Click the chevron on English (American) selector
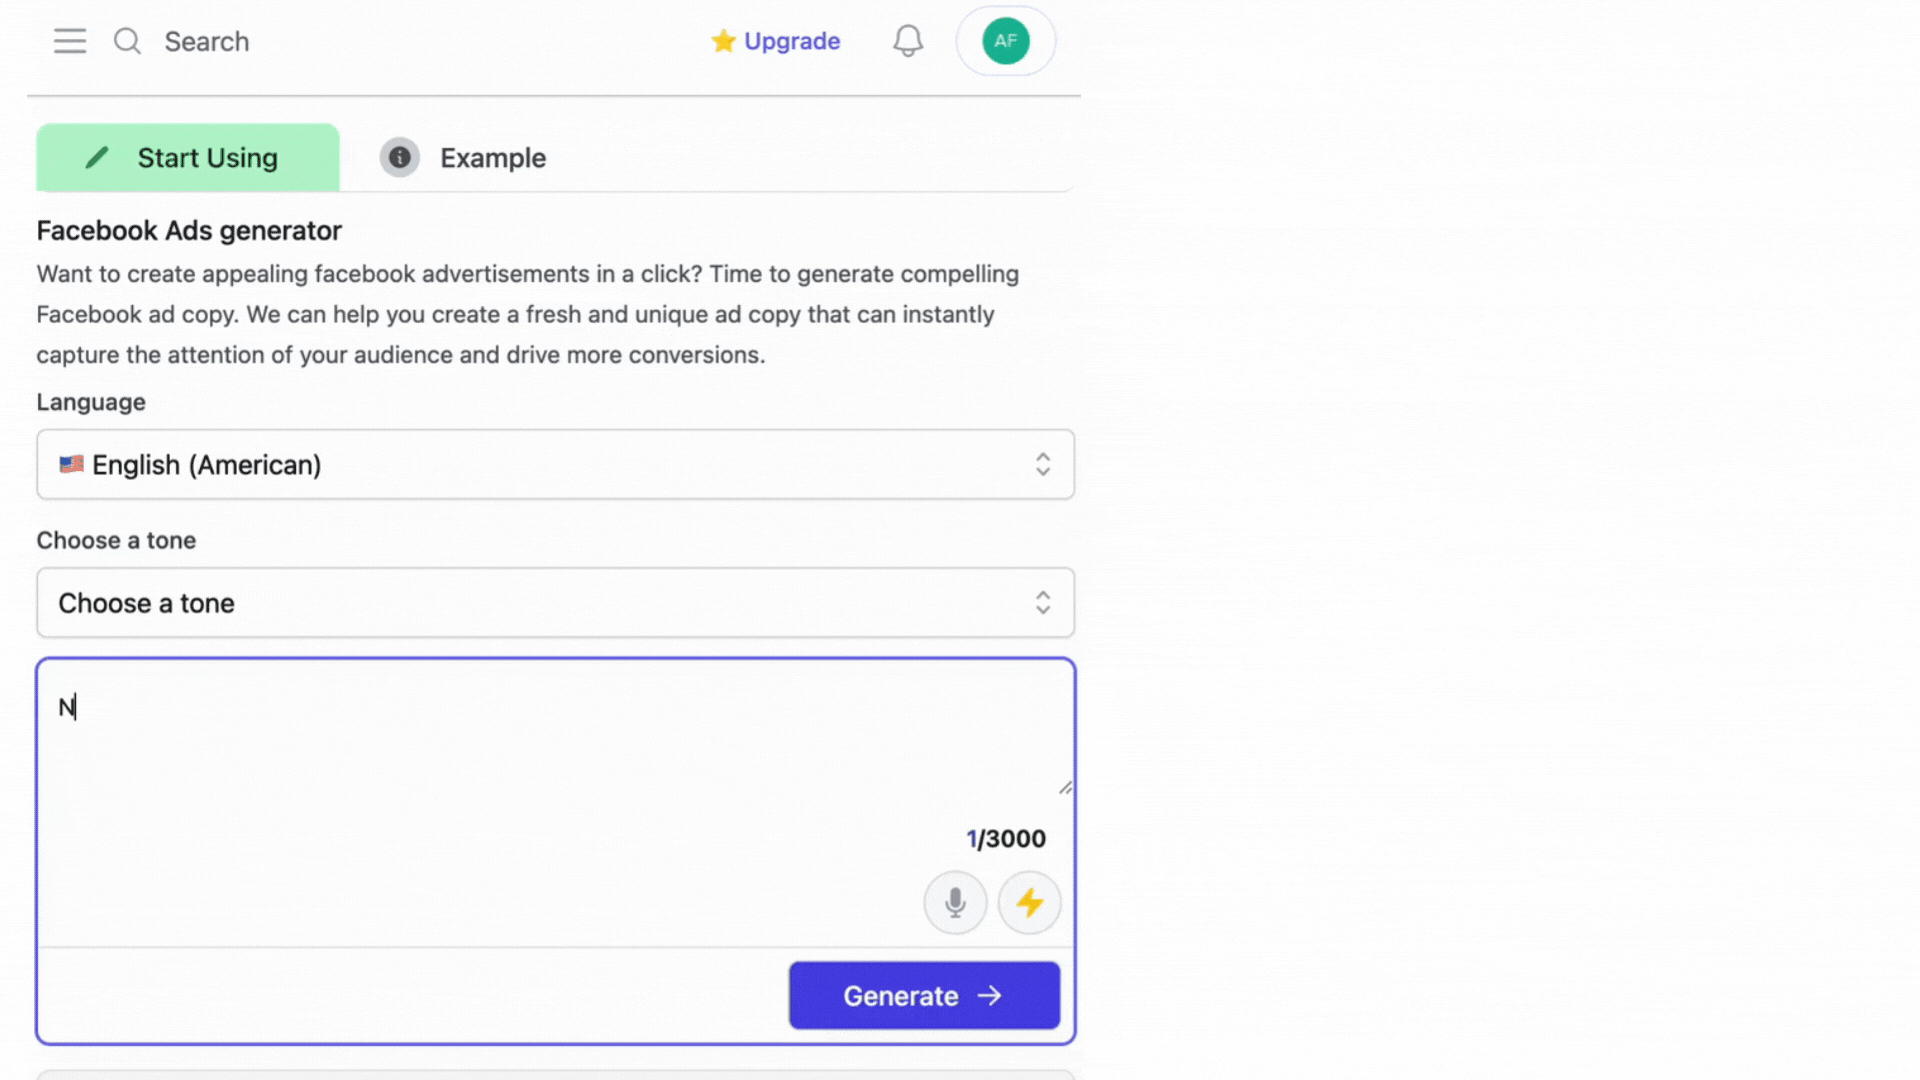This screenshot has width=1920, height=1080. pos(1043,464)
